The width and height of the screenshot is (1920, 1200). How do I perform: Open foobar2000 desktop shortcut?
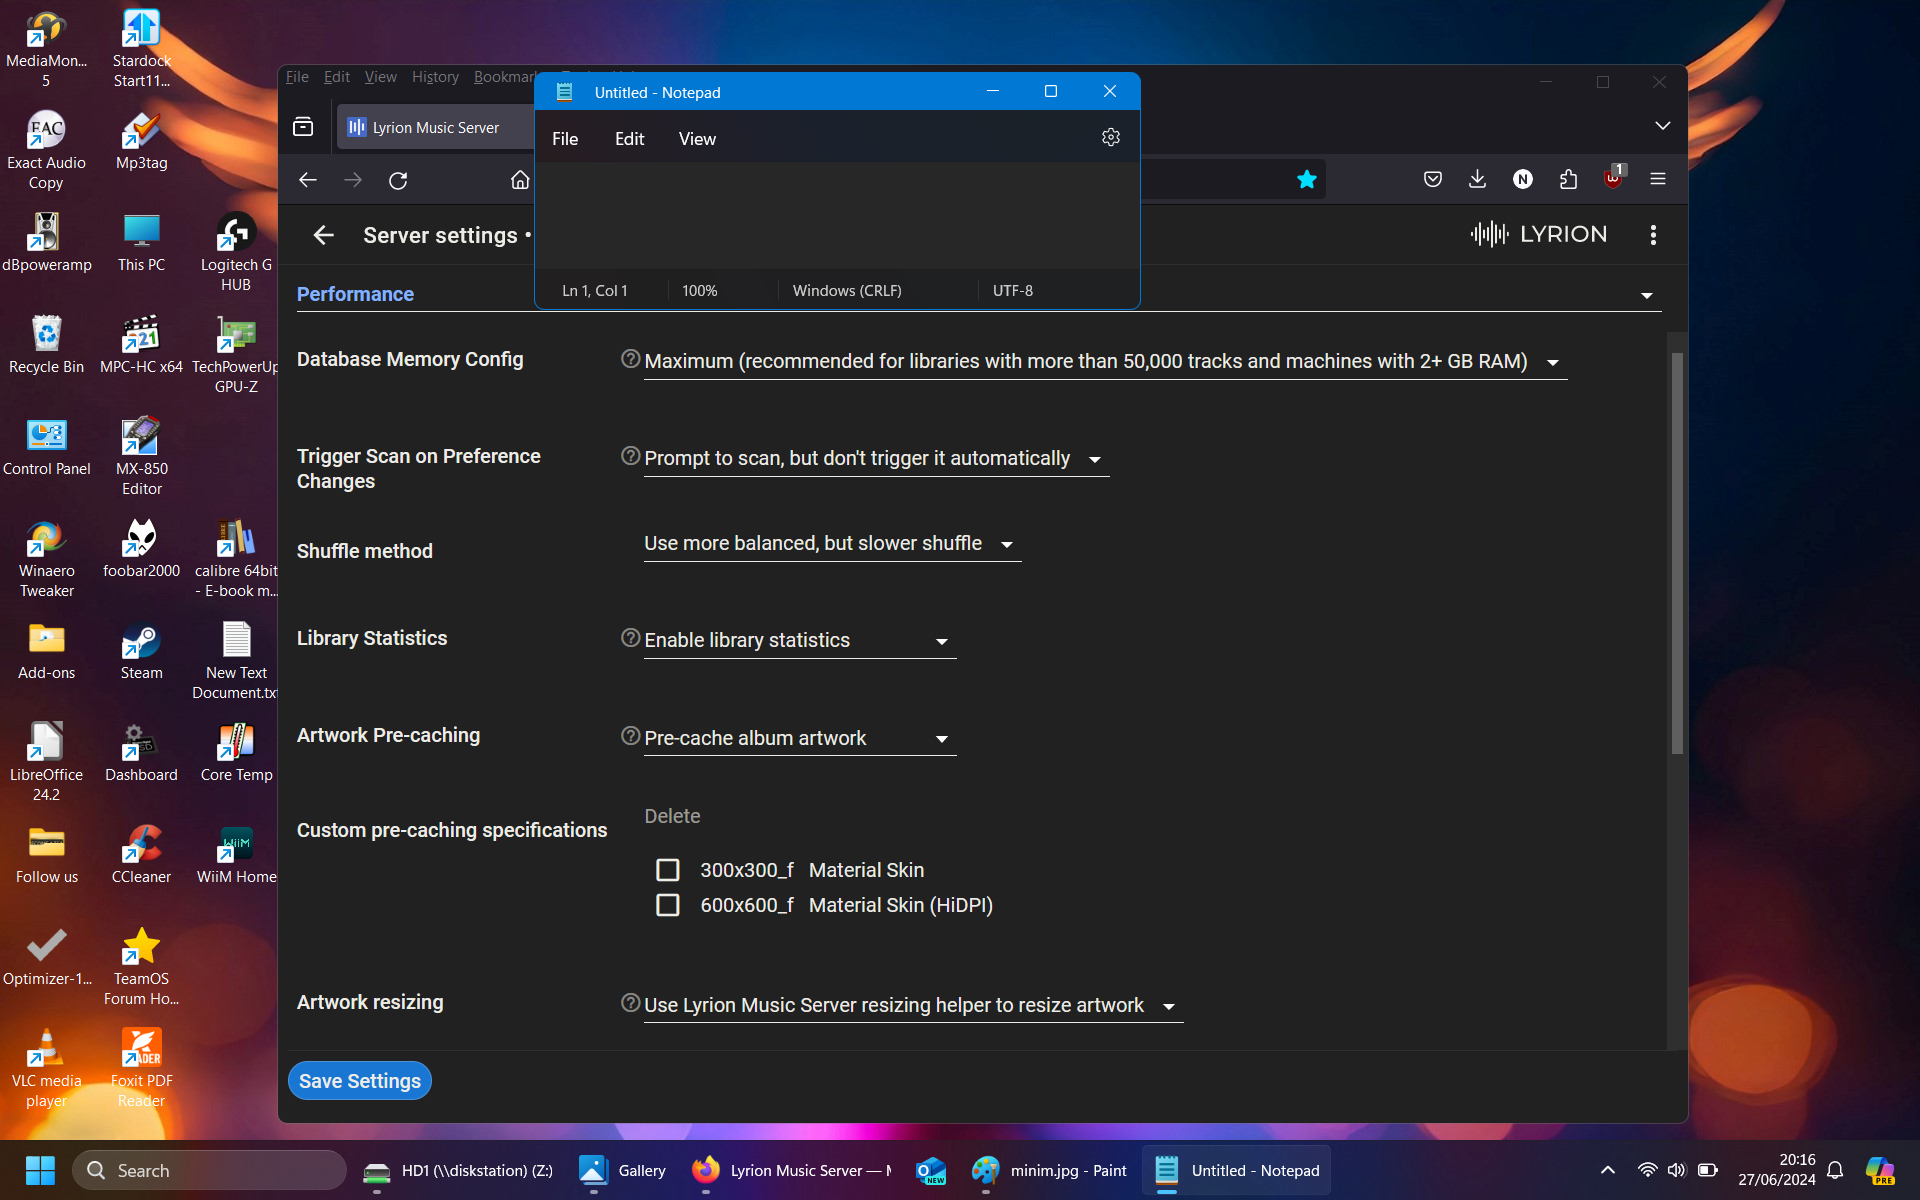[x=141, y=550]
